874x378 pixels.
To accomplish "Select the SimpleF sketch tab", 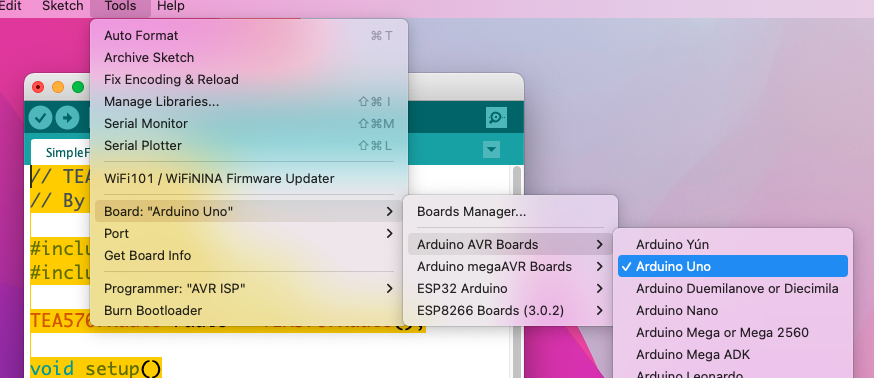I will coord(61,152).
